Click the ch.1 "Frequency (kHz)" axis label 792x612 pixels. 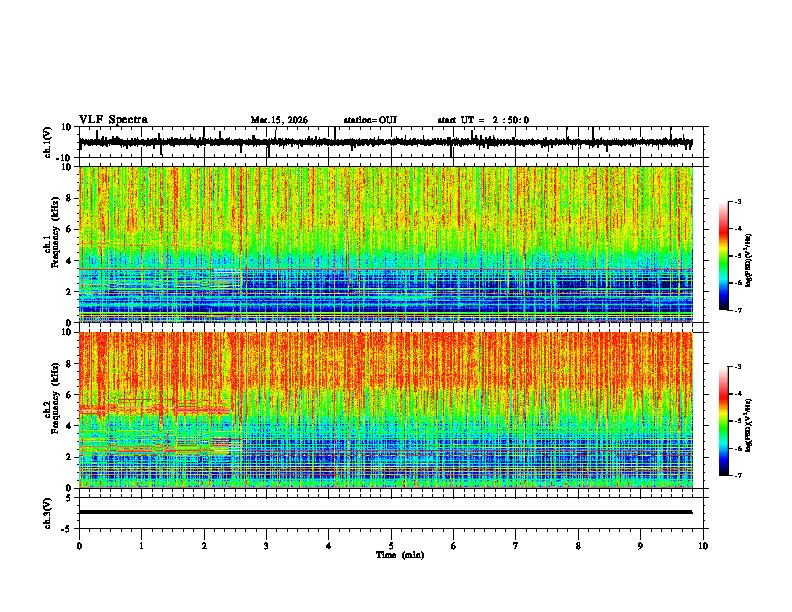click(x=55, y=232)
